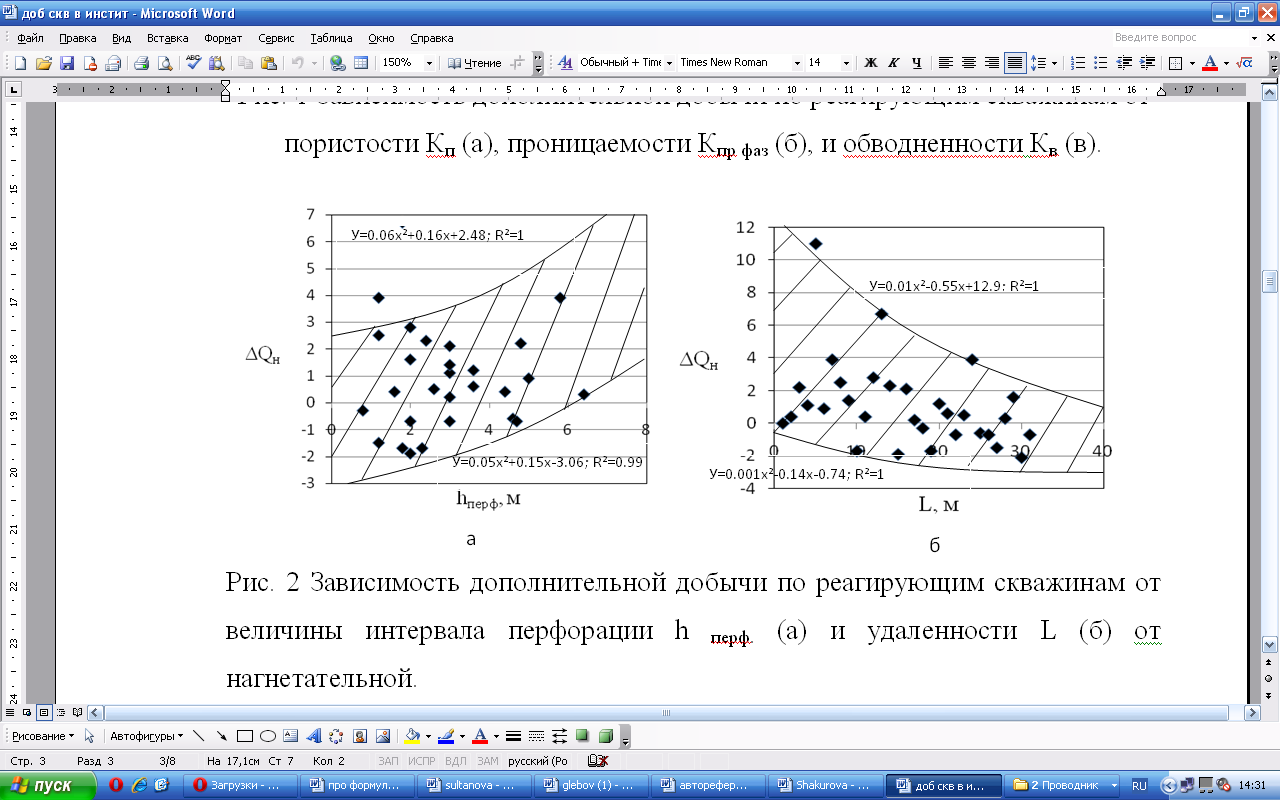This screenshot has width=1280, height=800.
Task: Apply the blue line color
Action: (445, 736)
